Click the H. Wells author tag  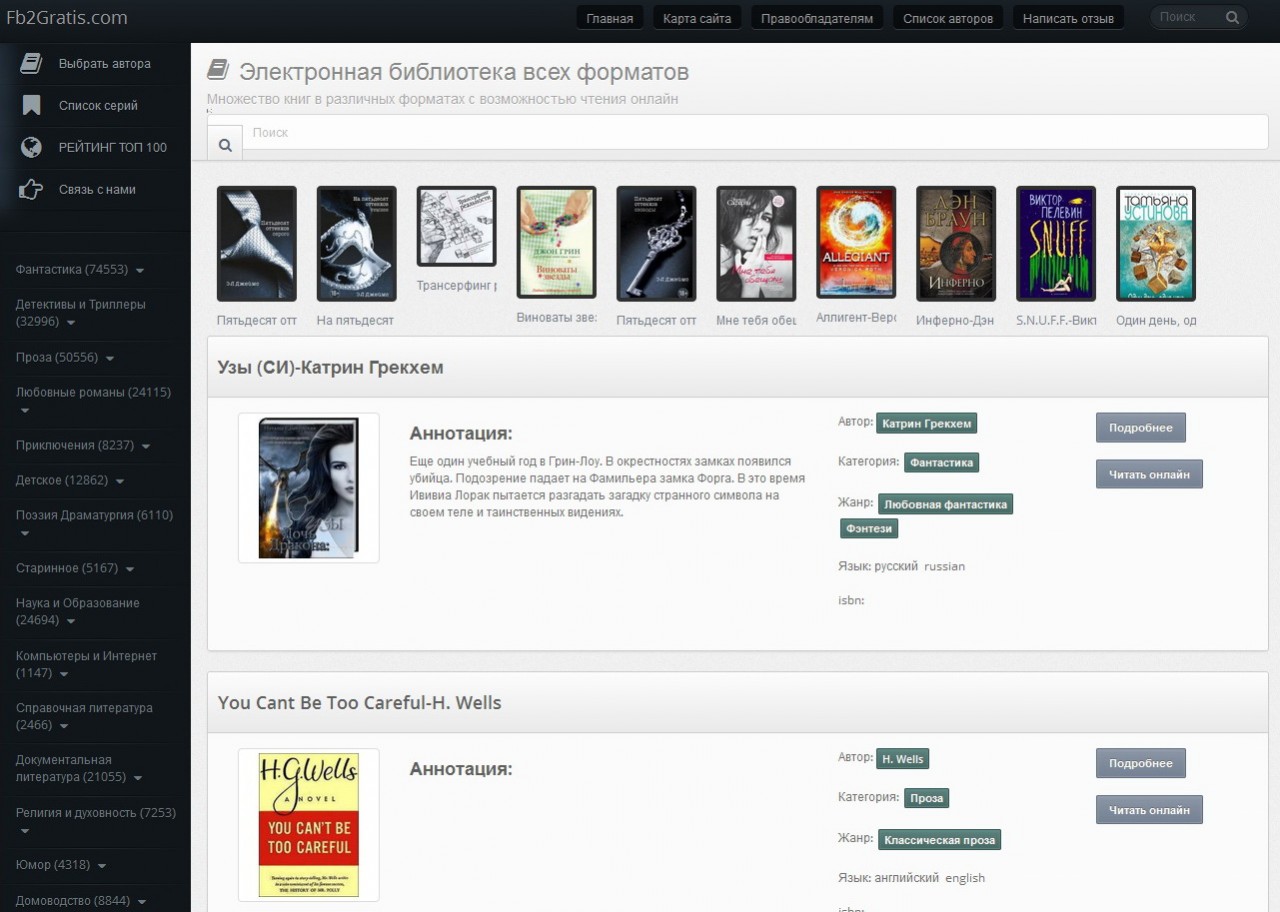point(902,759)
